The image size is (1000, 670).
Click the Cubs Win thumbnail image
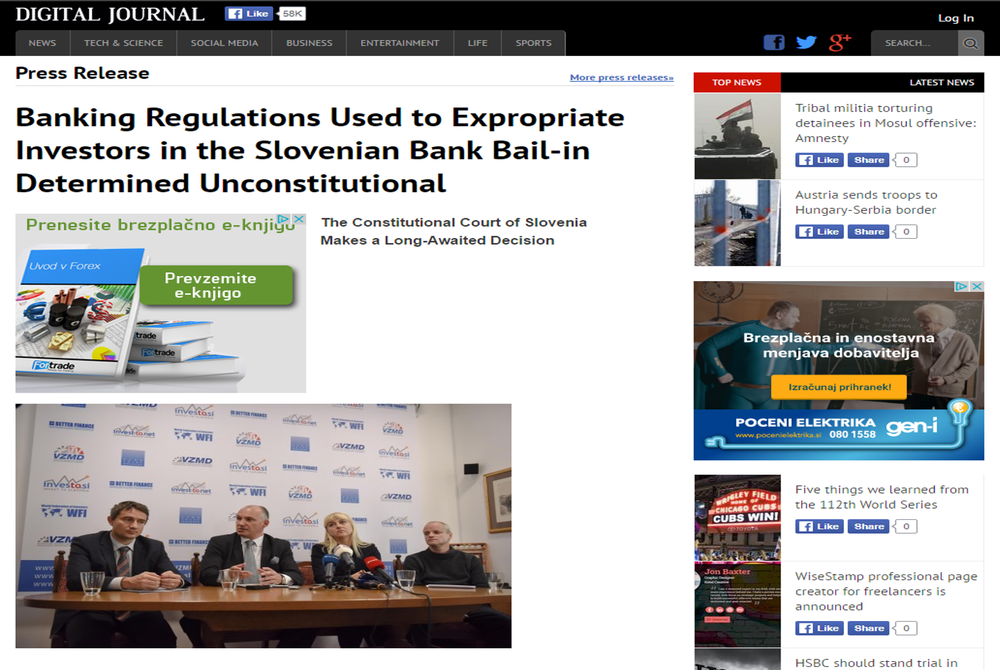(x=737, y=517)
